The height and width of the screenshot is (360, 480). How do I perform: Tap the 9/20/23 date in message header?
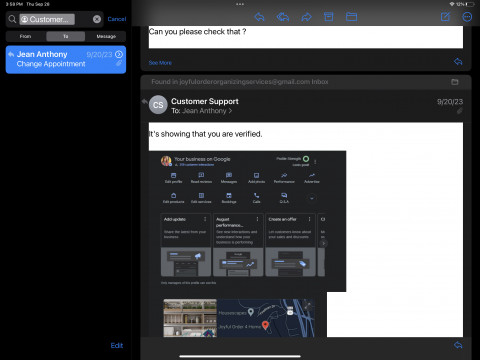[450, 102]
